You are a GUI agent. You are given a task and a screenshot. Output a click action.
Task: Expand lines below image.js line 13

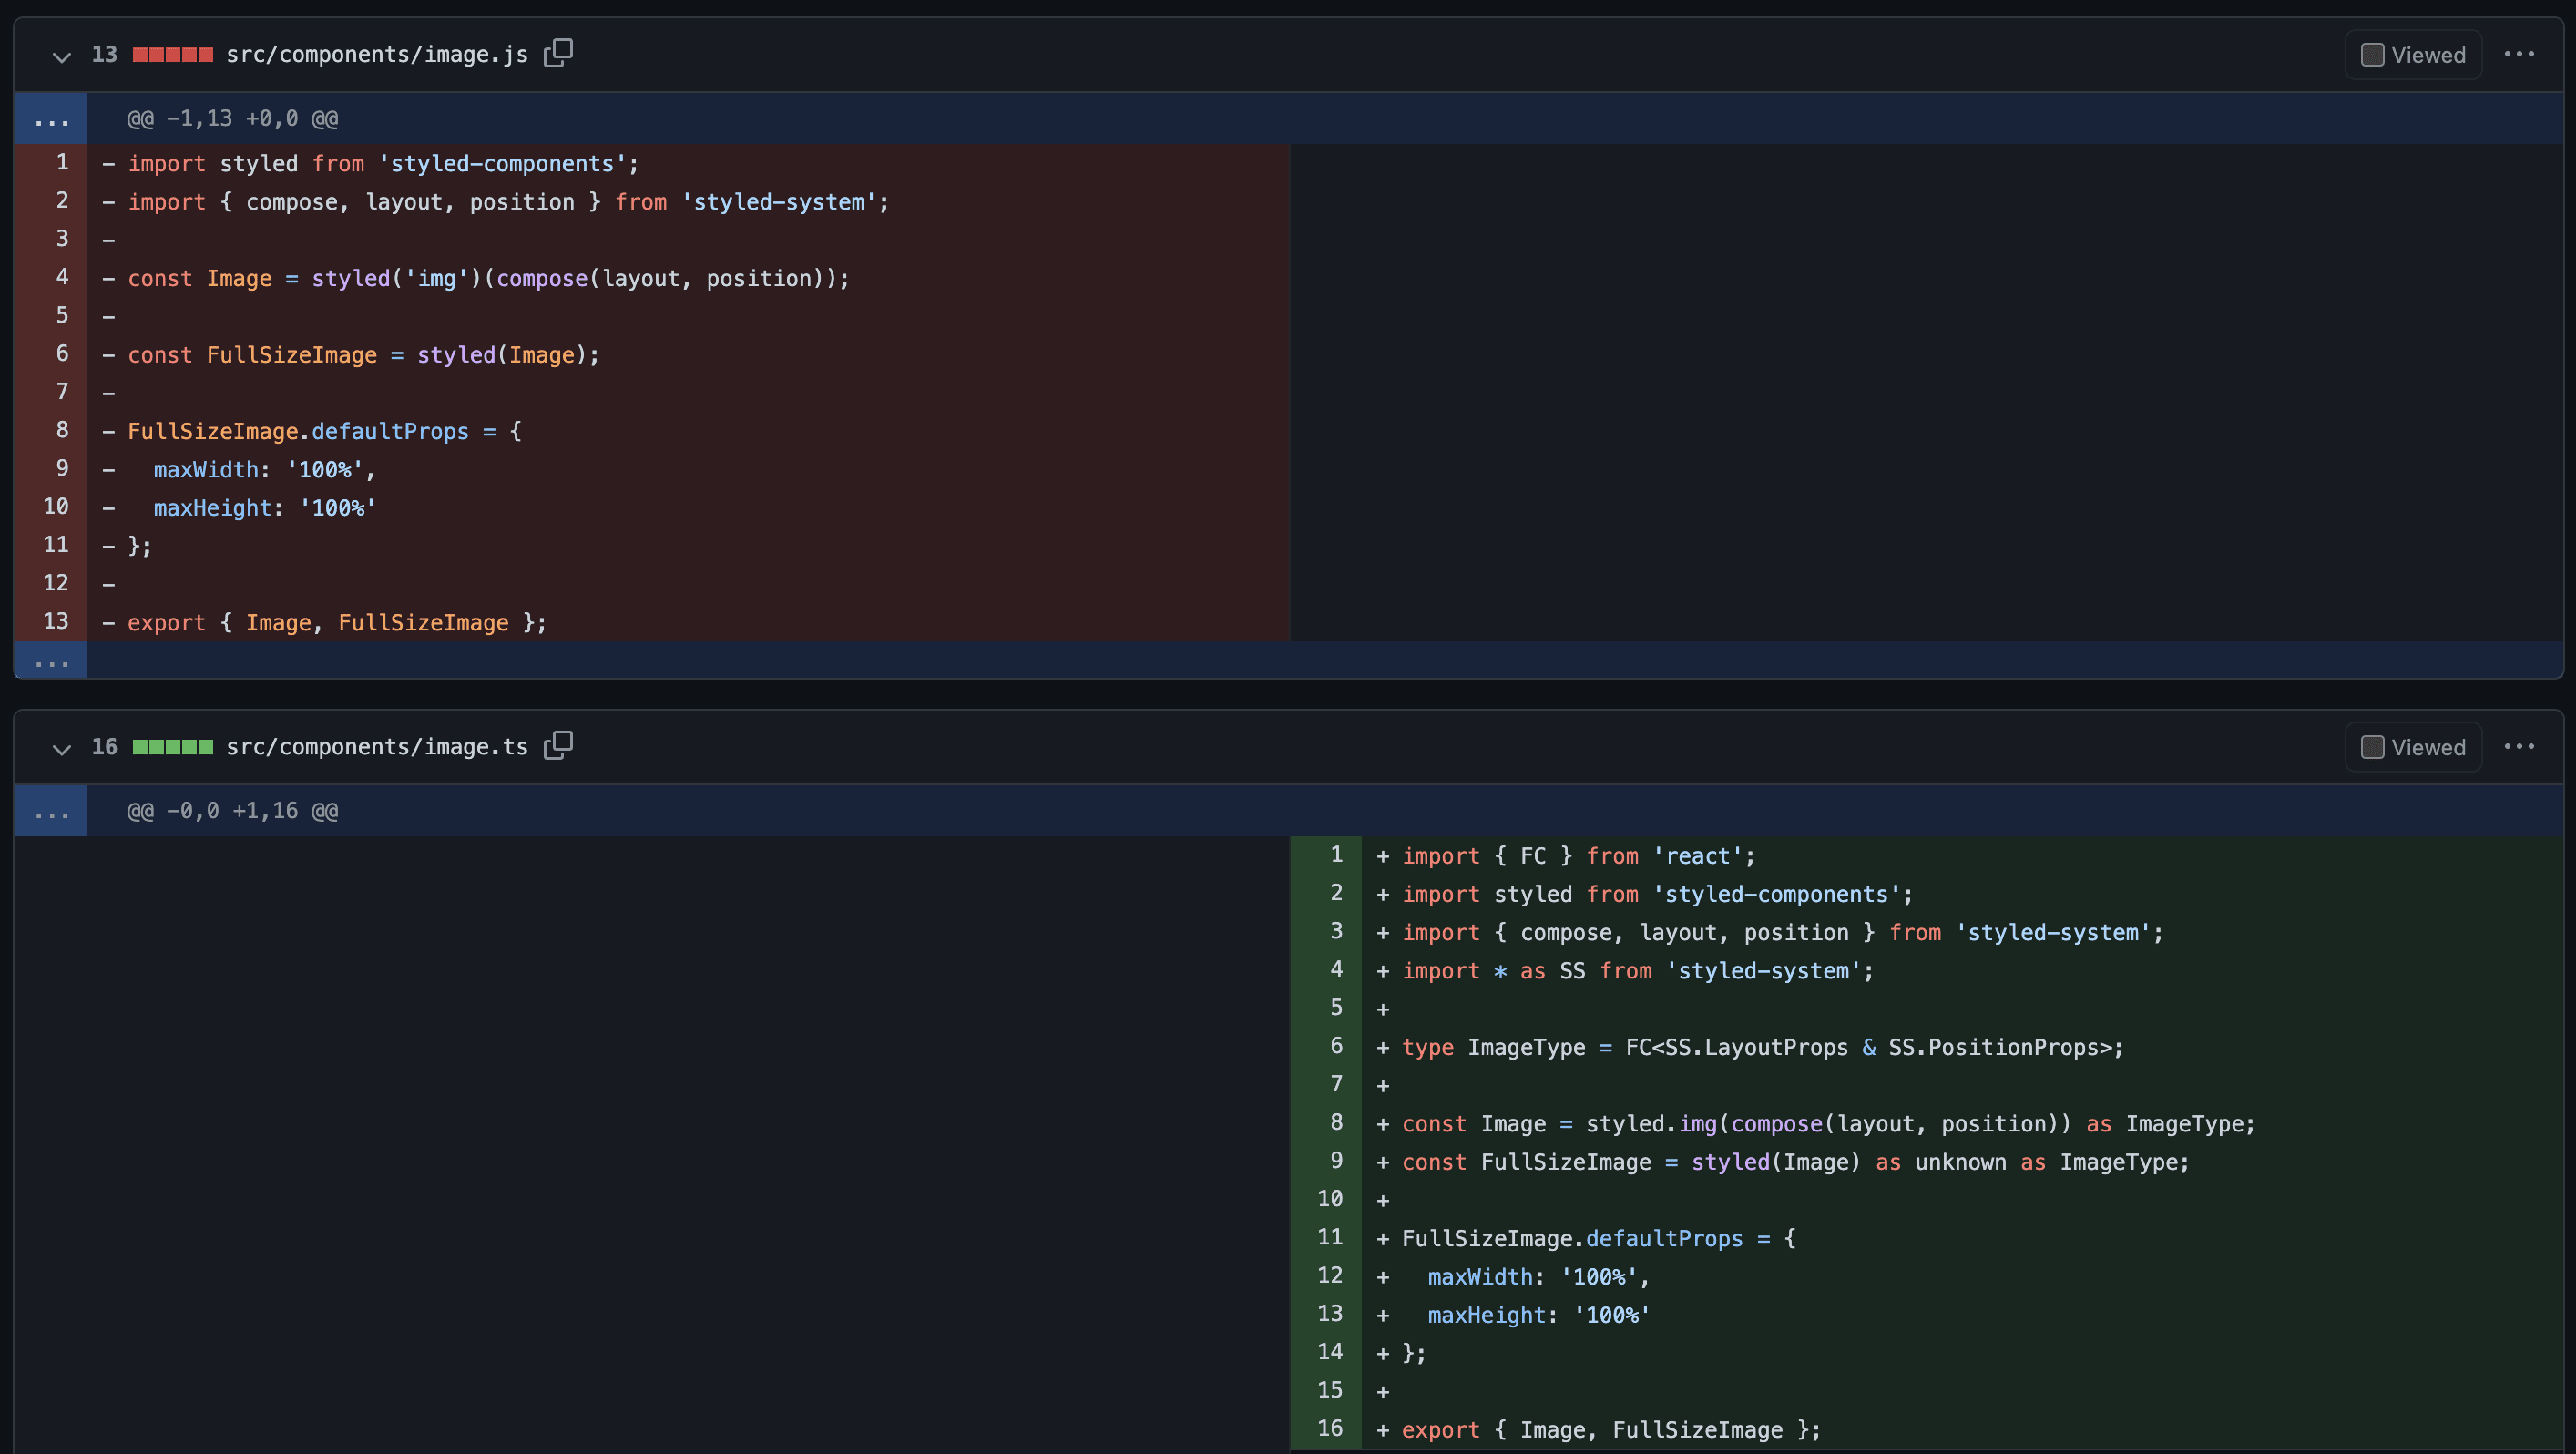tap(51, 661)
